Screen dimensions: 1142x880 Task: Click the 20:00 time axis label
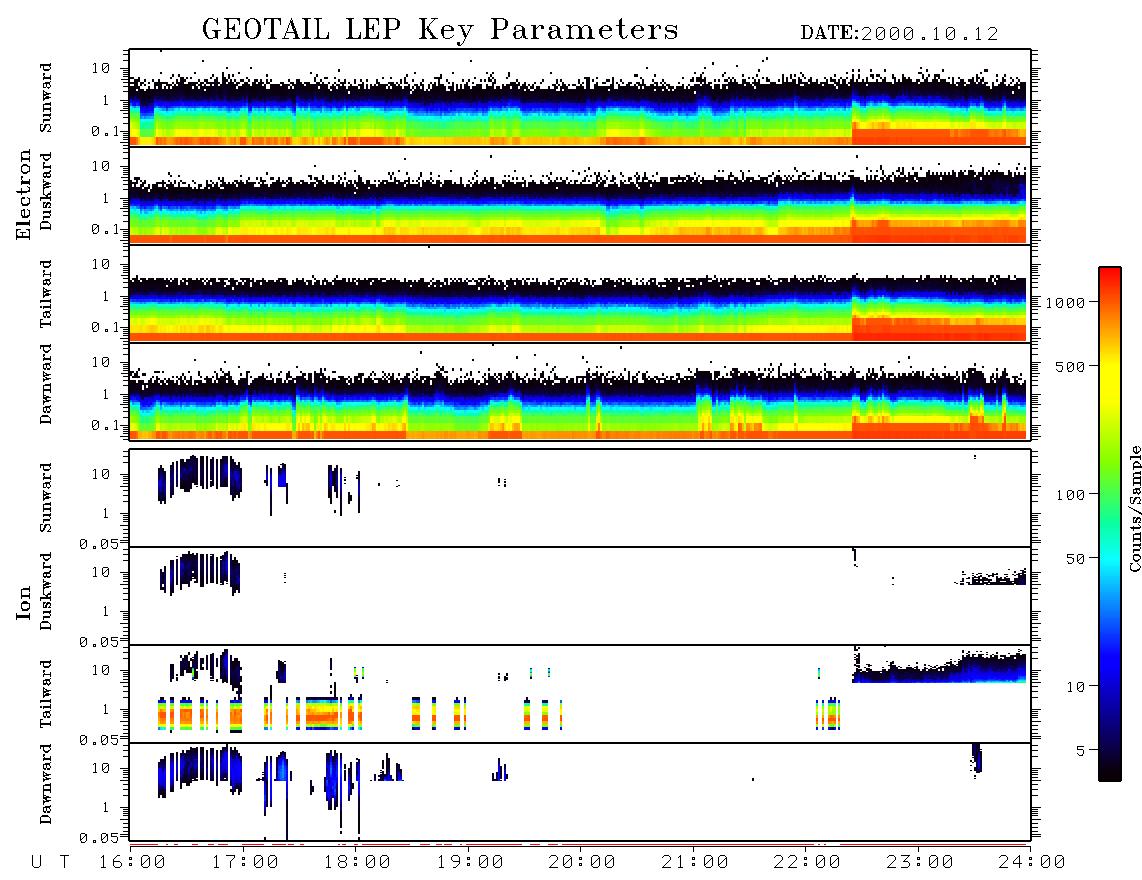point(583,862)
